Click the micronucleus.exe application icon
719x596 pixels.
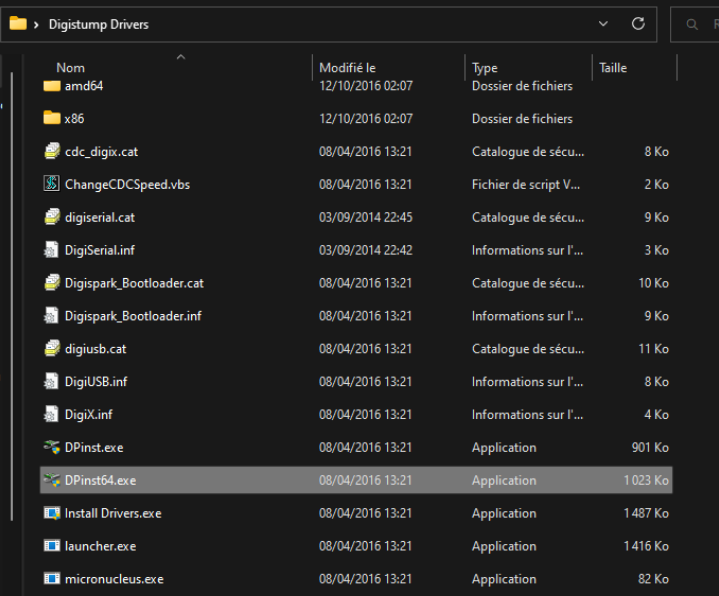(x=52, y=579)
